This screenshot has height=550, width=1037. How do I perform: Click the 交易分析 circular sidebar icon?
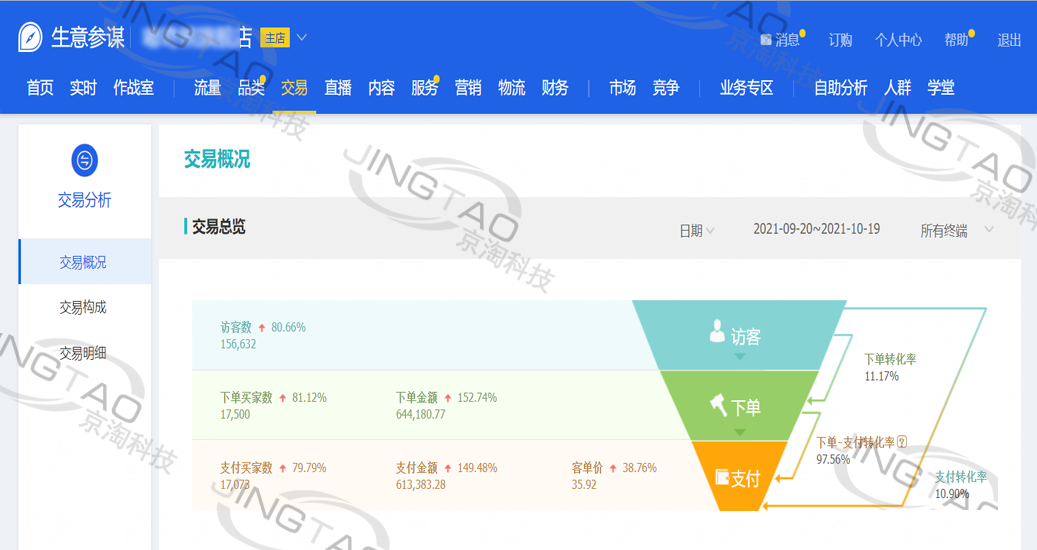click(x=85, y=160)
